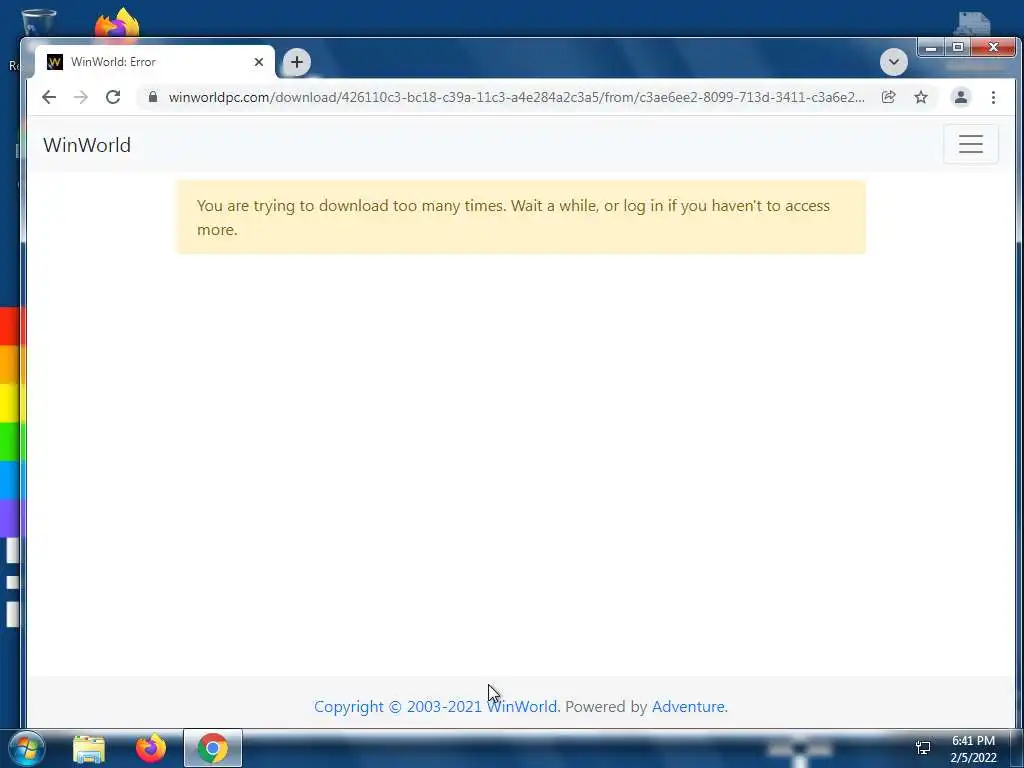Toggle the hamburger navigation menu
This screenshot has height=768, width=1024.
(970, 144)
